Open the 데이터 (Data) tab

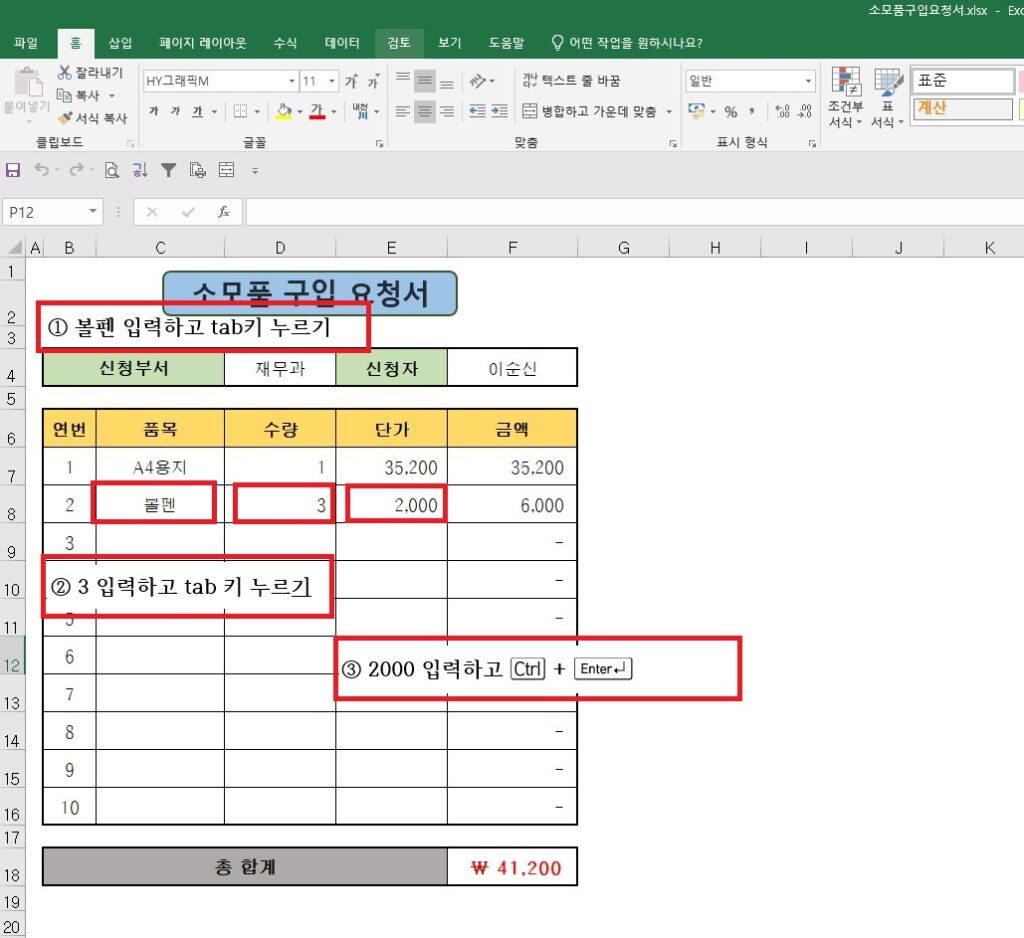[342, 43]
